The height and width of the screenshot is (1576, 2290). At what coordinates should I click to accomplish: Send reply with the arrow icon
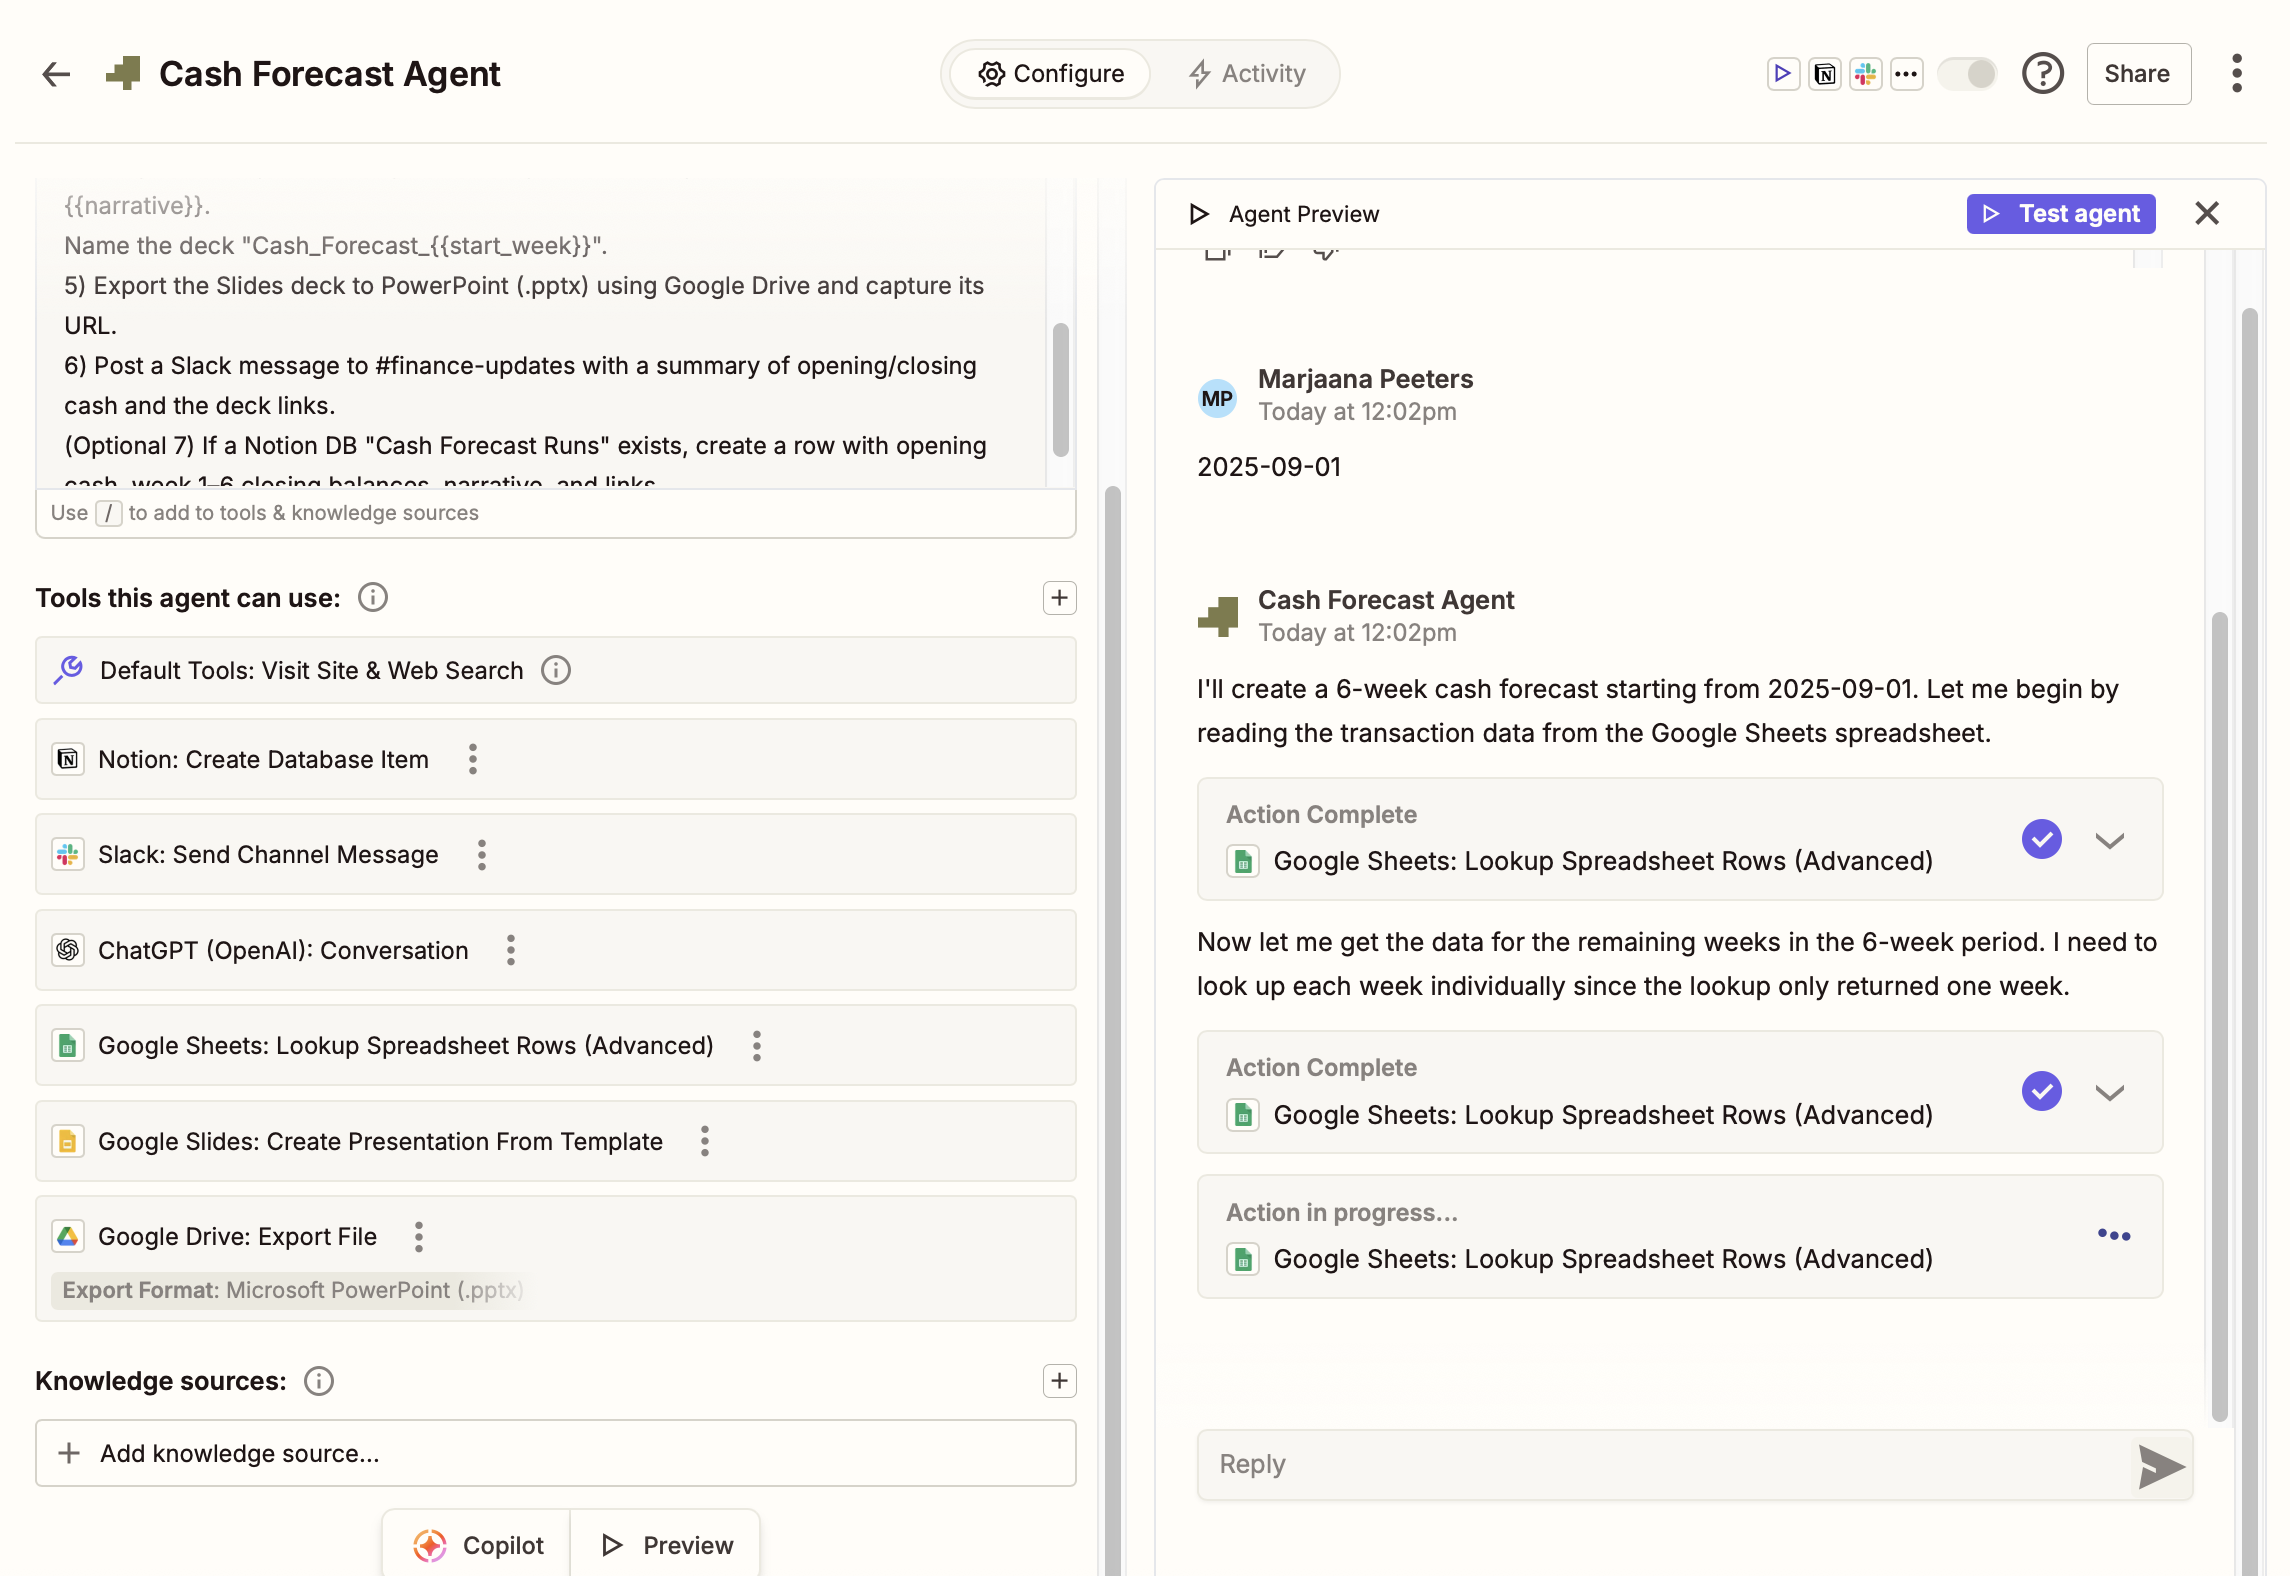(2160, 1466)
